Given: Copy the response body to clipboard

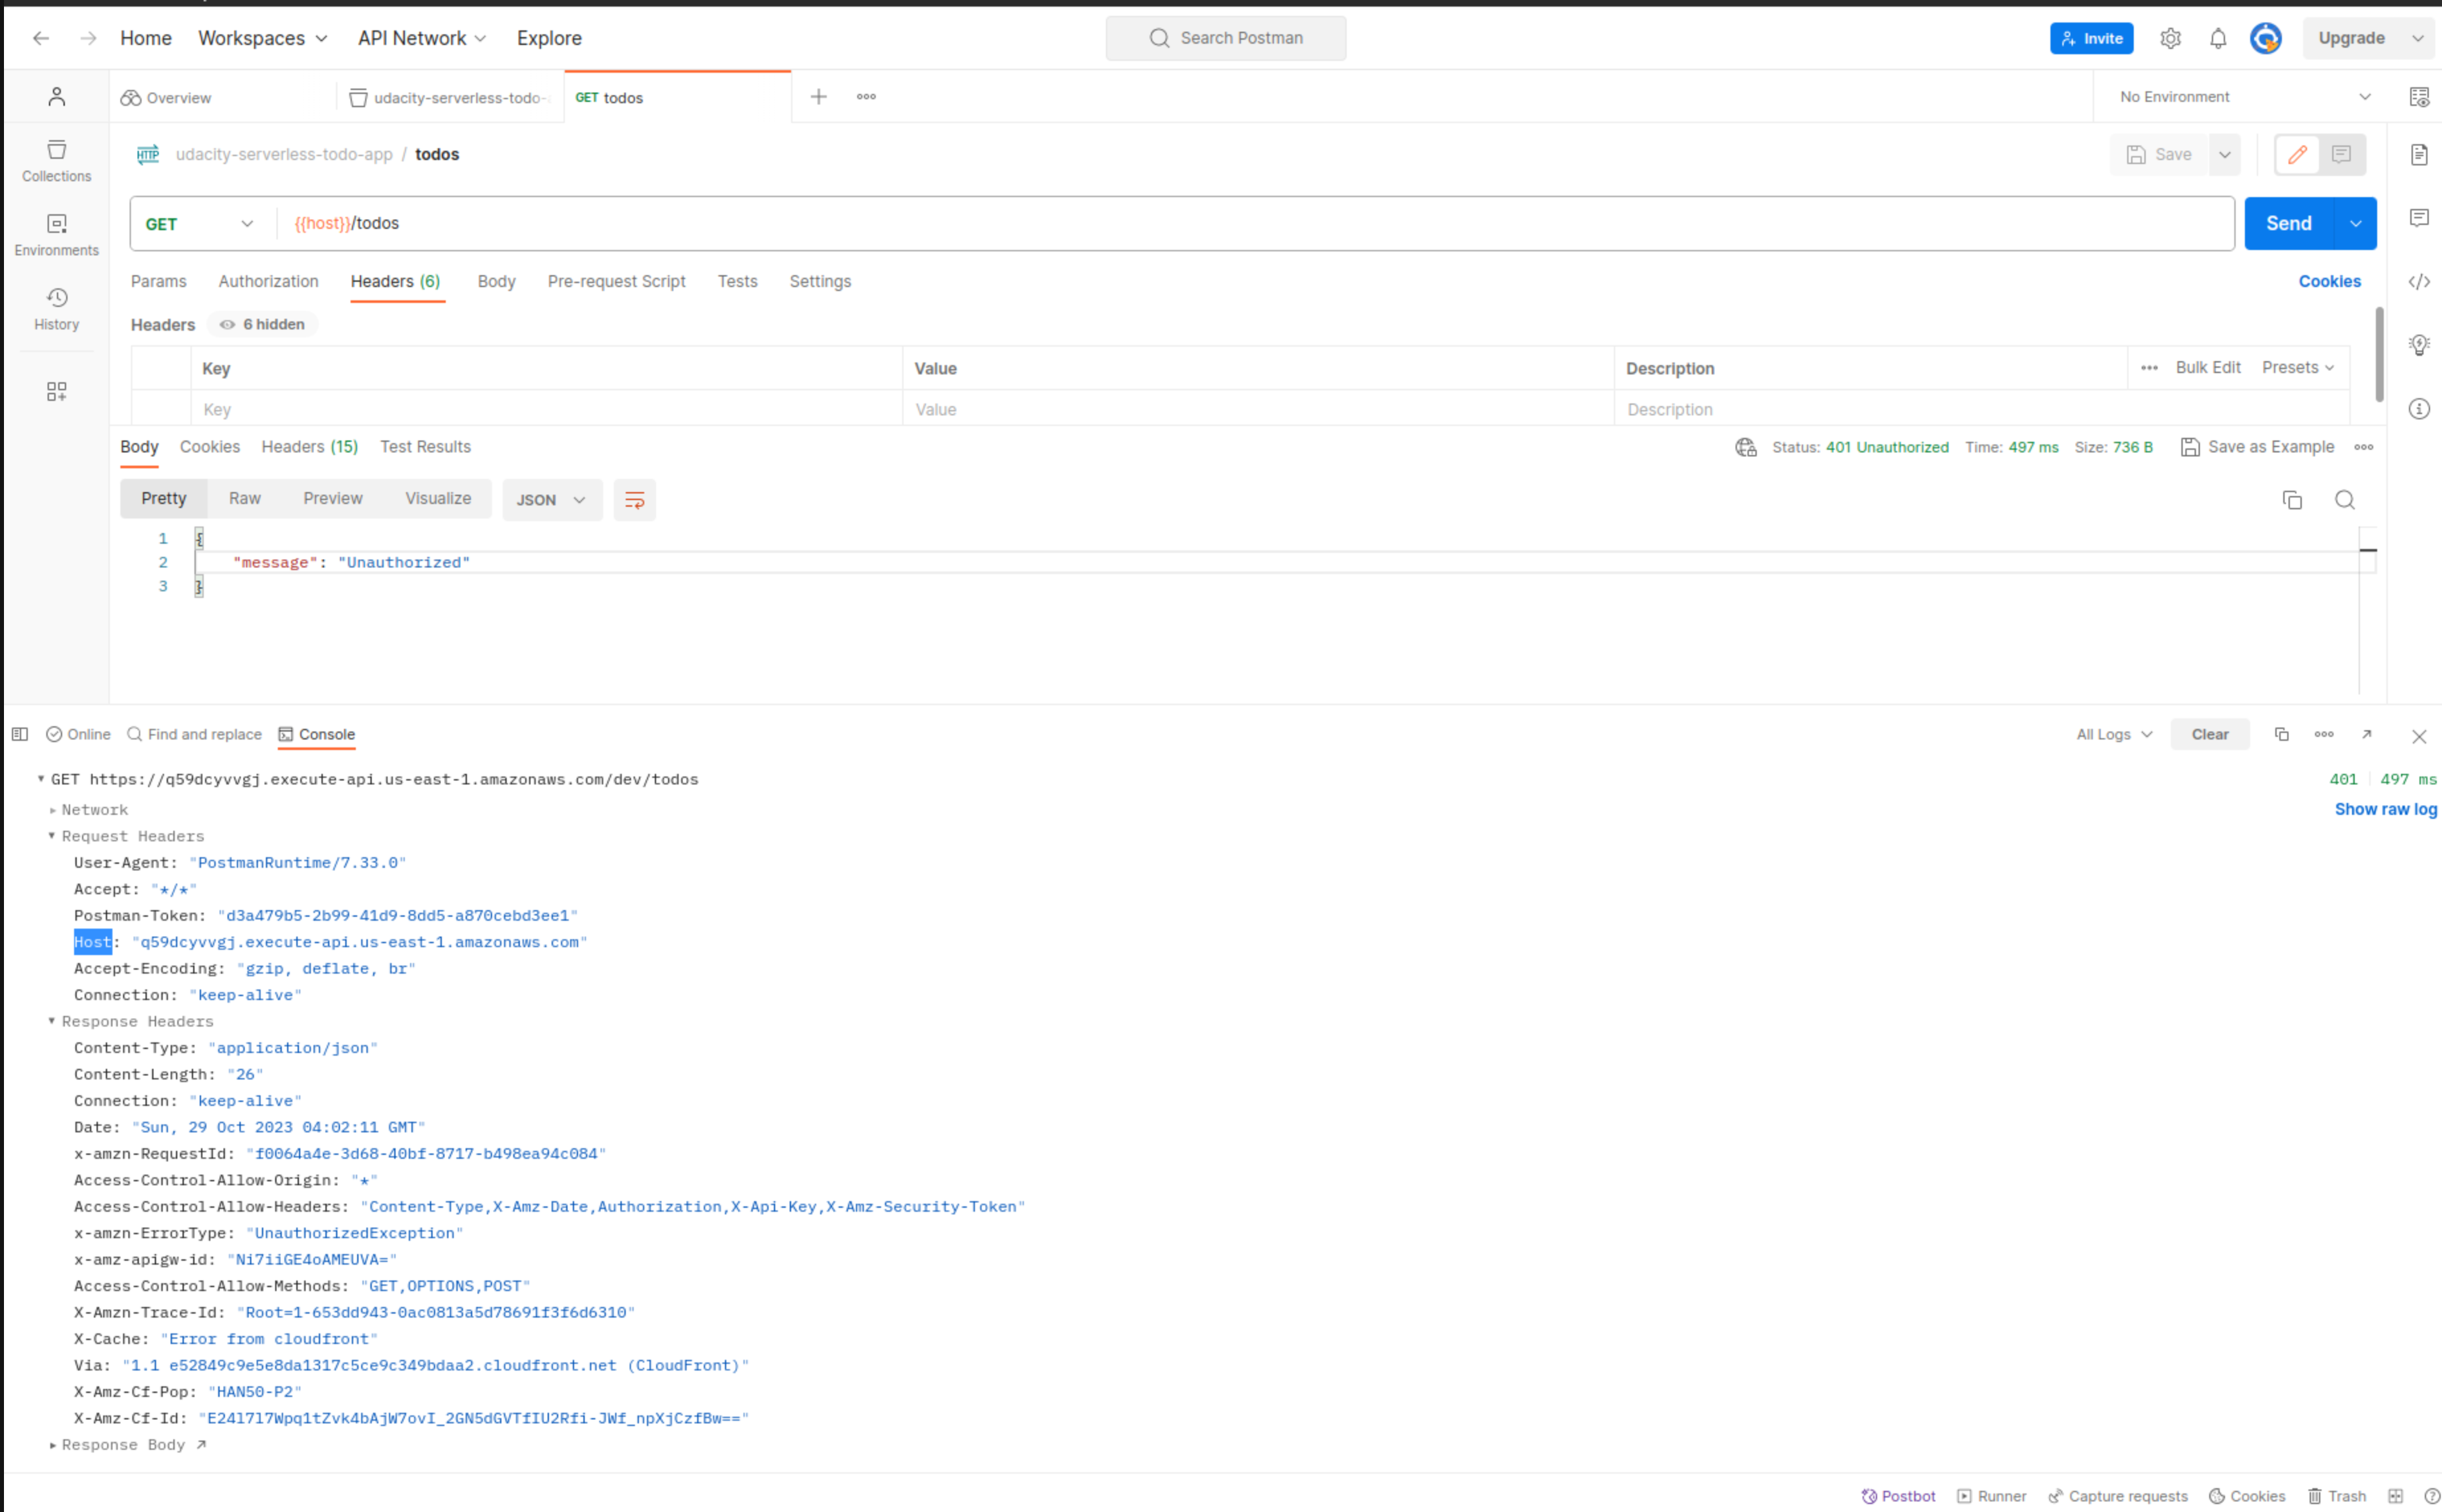Looking at the screenshot, I should [2292, 500].
